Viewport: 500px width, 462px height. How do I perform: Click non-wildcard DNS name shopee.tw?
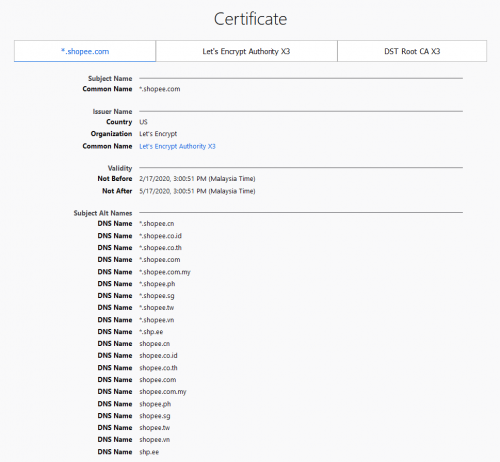(155, 428)
